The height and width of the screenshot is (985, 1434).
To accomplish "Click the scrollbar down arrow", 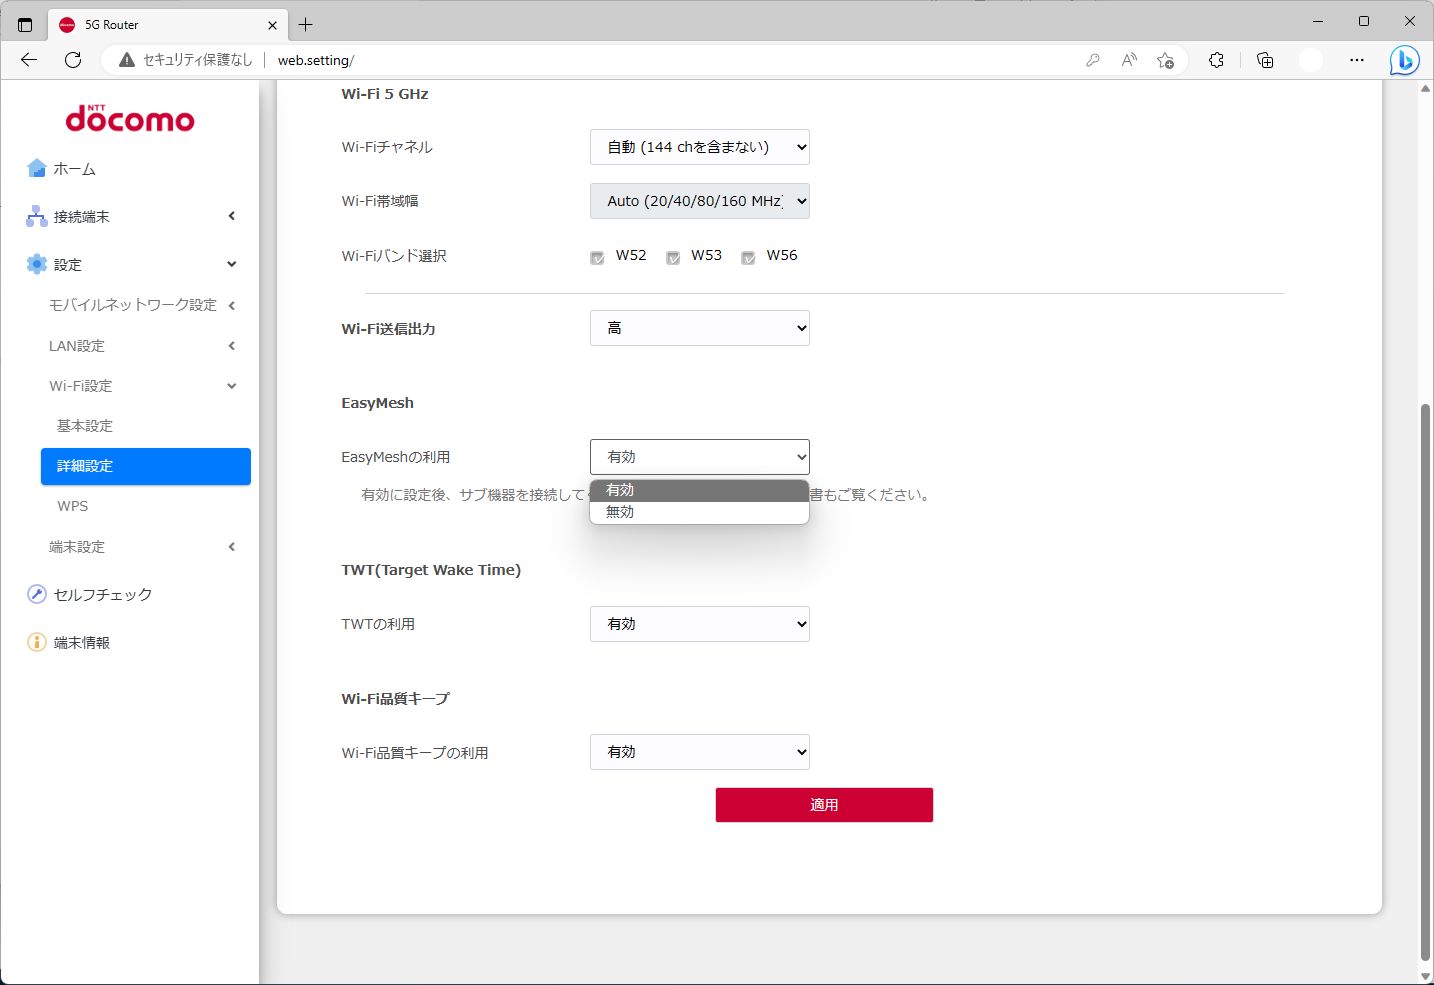I will (x=1425, y=976).
